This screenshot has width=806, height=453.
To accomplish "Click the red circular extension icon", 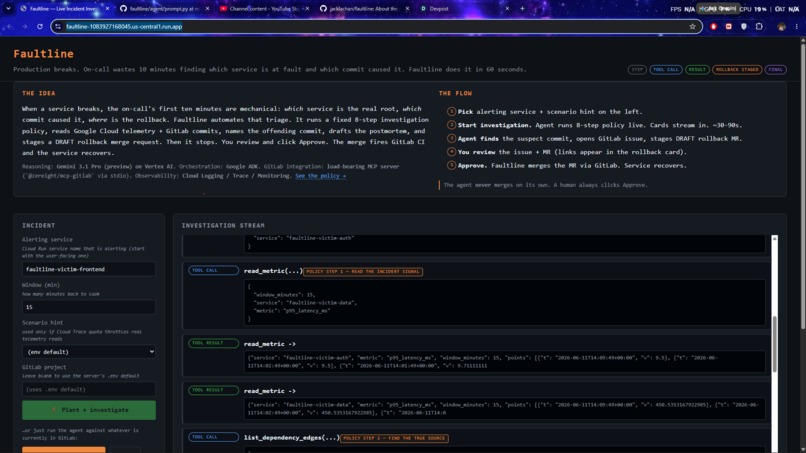I will (x=713, y=27).
